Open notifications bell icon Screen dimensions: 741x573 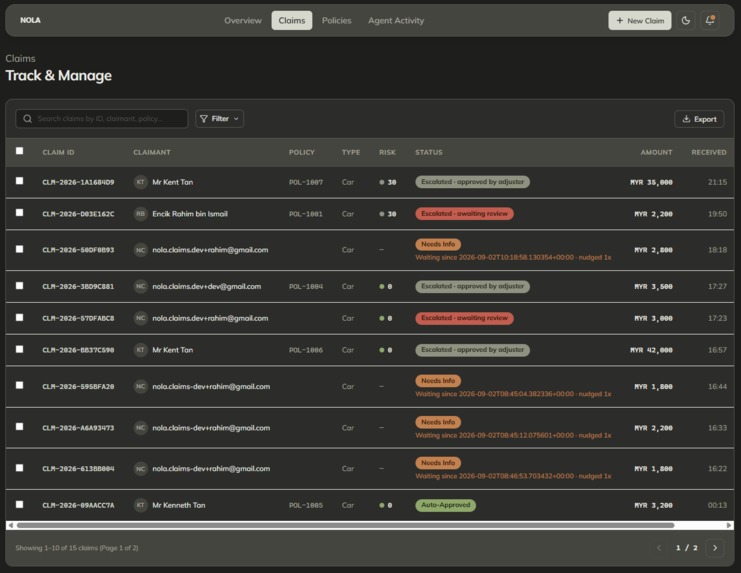[710, 20]
